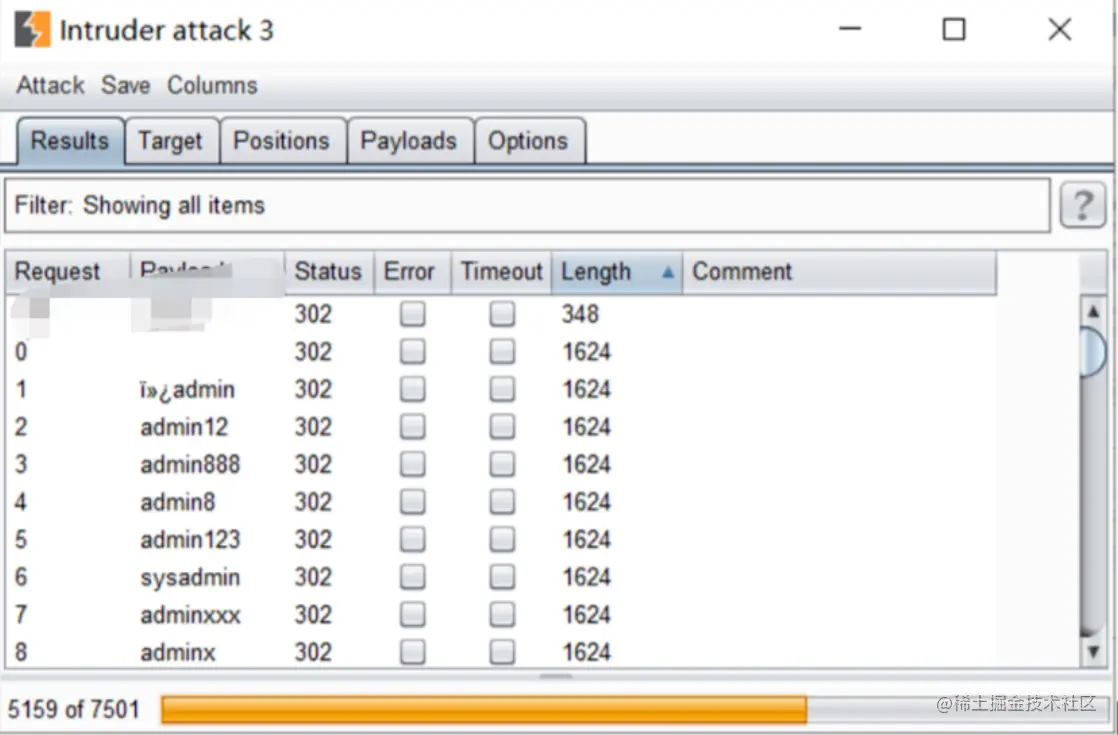
Task: Toggle Timeout checkbox in the 348 length row
Action: click(x=502, y=314)
